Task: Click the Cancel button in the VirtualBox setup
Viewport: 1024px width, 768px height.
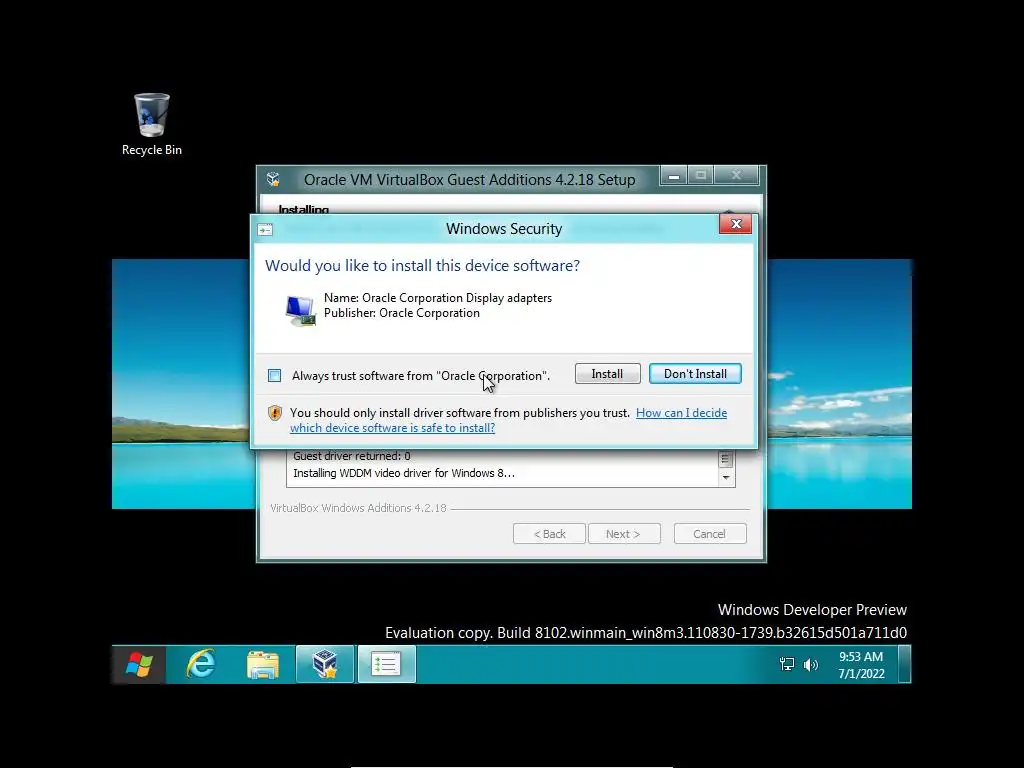Action: point(709,534)
